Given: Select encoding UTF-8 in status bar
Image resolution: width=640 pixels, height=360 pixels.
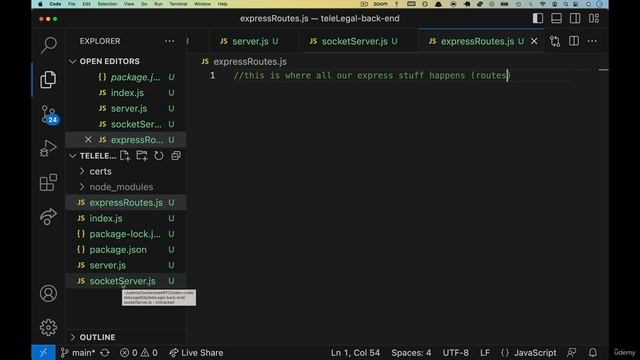Looking at the screenshot, I should coord(456,353).
